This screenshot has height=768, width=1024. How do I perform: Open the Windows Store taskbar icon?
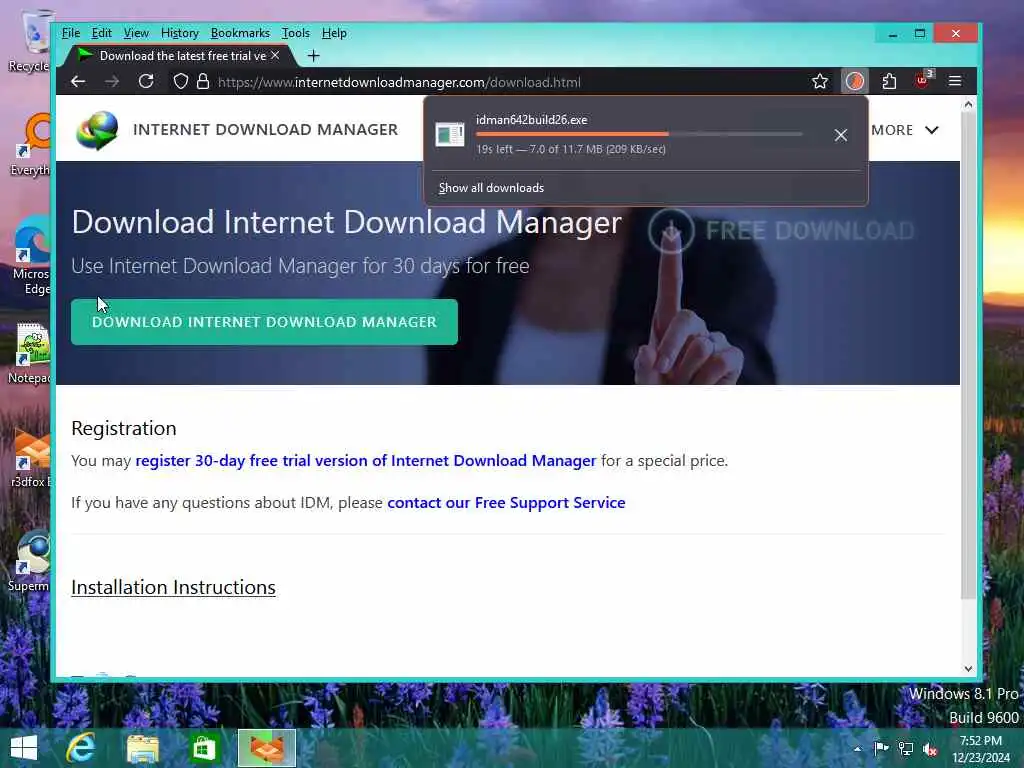click(x=204, y=748)
